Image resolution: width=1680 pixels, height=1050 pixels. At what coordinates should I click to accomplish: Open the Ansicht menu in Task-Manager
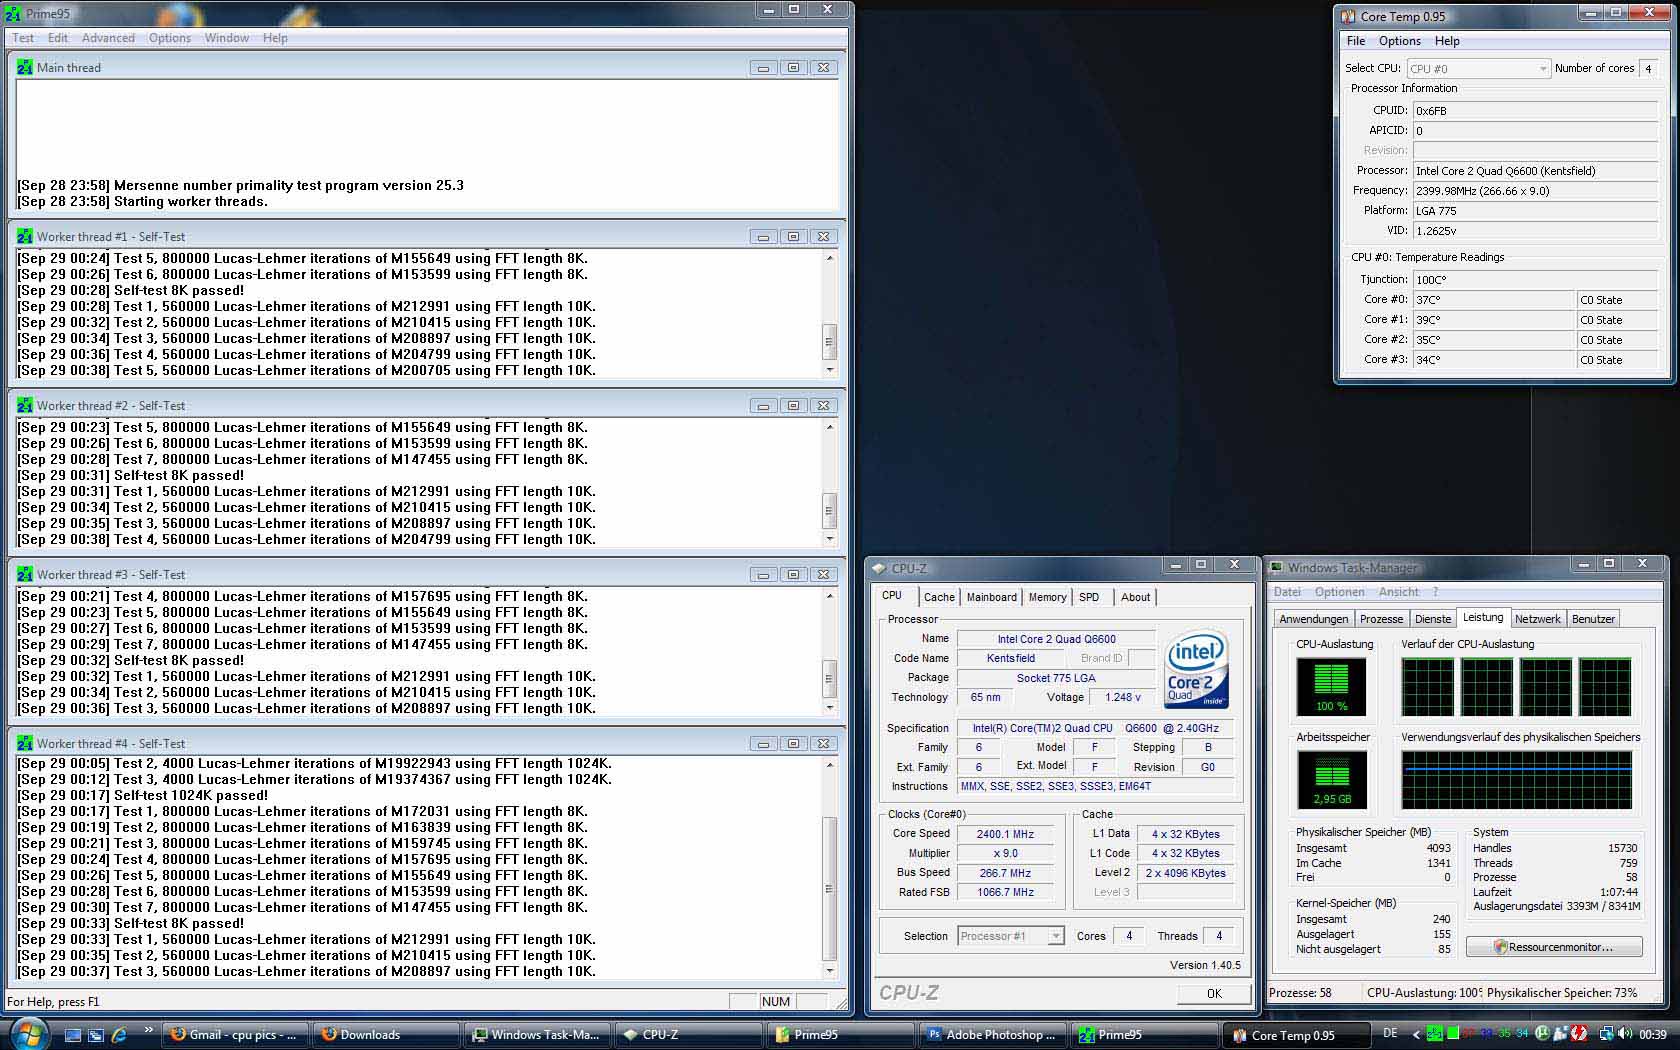(1399, 592)
